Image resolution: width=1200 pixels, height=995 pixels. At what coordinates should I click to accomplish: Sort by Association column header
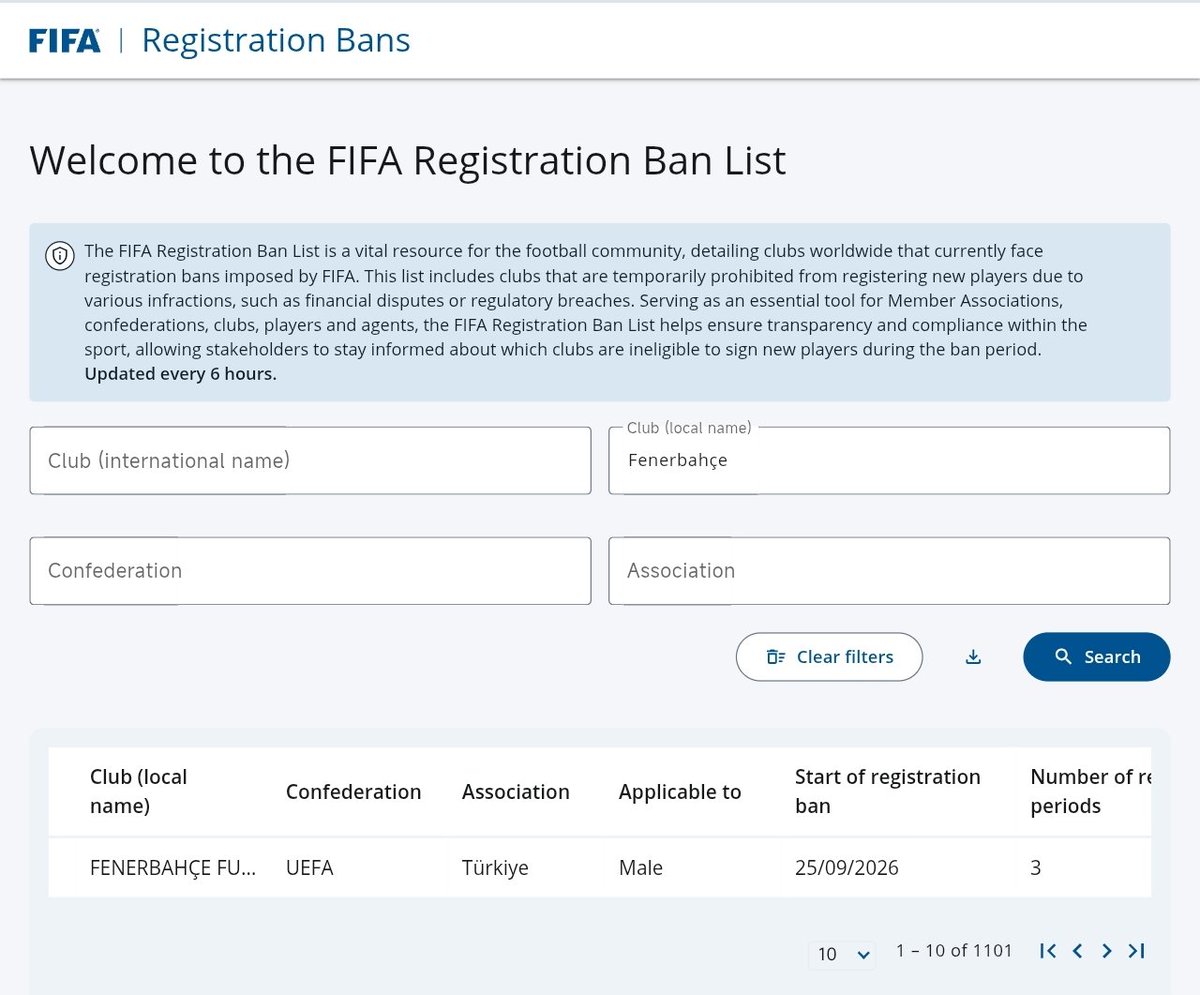pyautogui.click(x=515, y=792)
